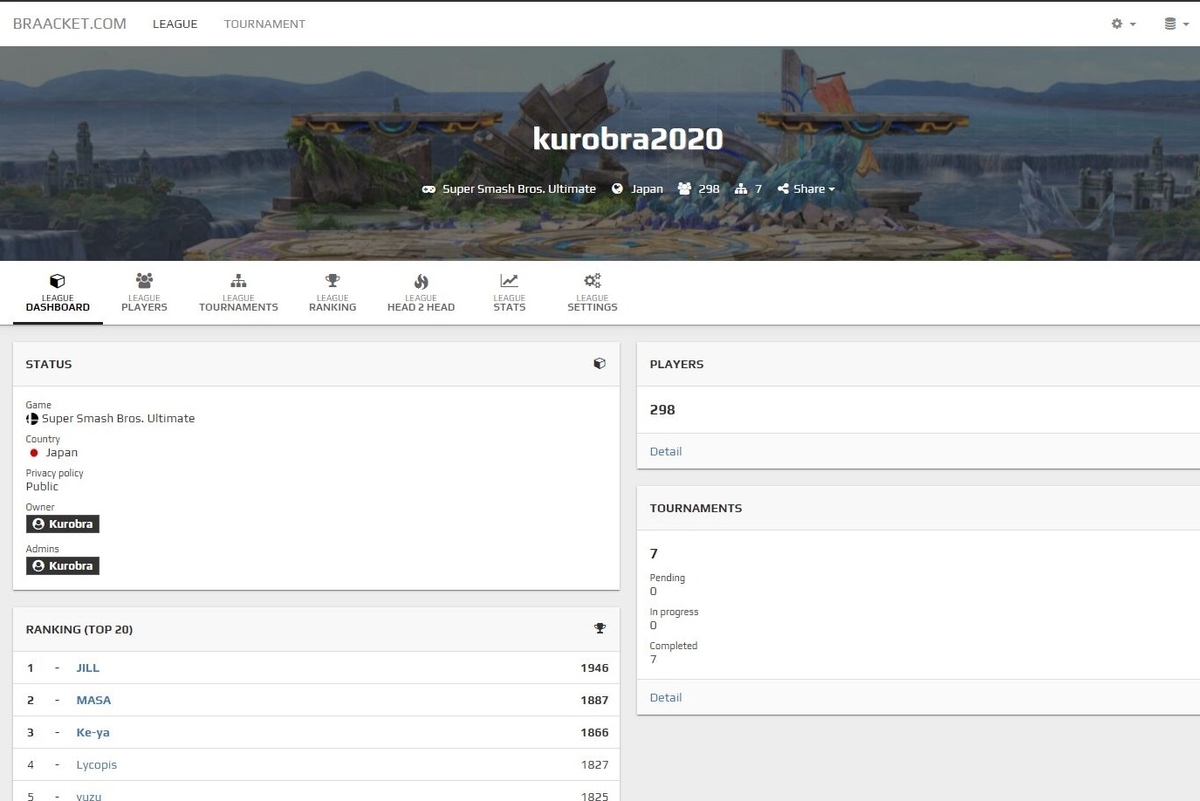Open ranked player MASA
1200x801 pixels.
pos(94,700)
